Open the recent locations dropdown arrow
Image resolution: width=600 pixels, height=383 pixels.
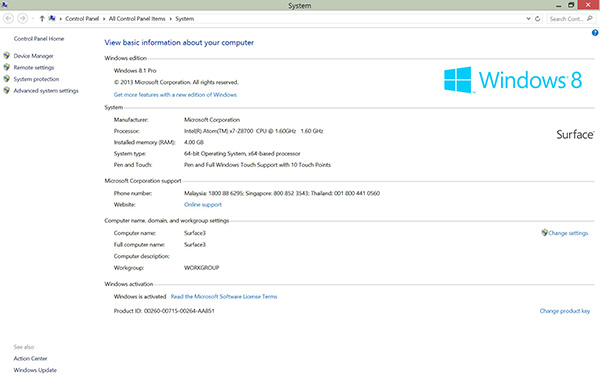33,18
